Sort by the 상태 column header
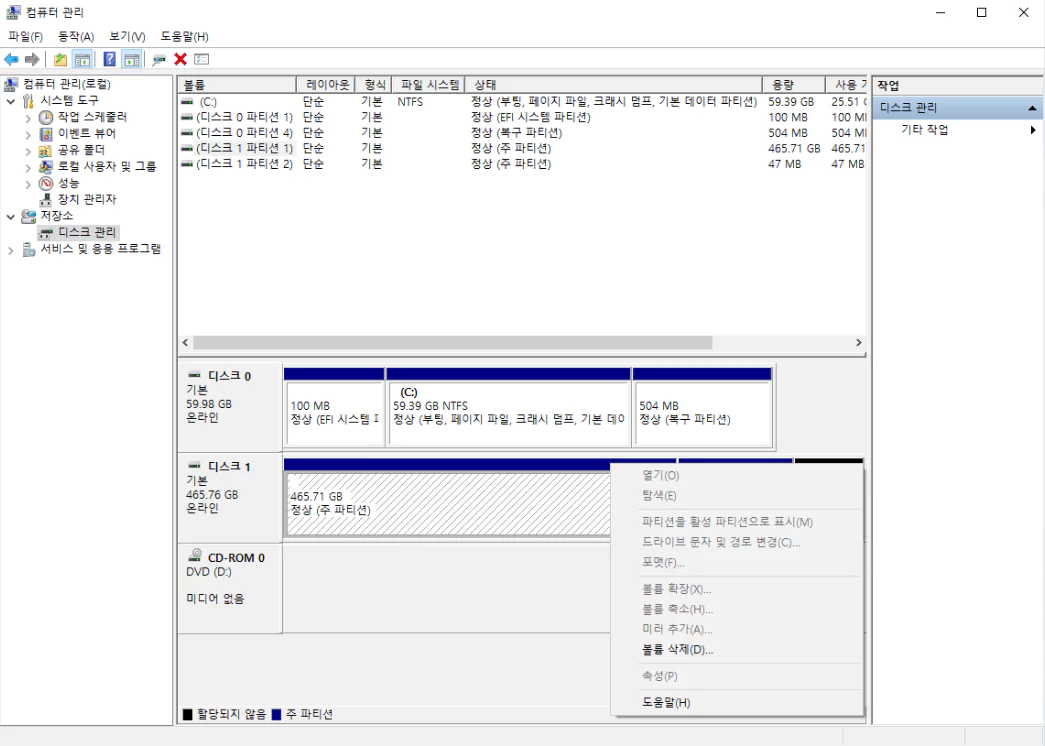The height and width of the screenshot is (746, 1045). click(613, 85)
